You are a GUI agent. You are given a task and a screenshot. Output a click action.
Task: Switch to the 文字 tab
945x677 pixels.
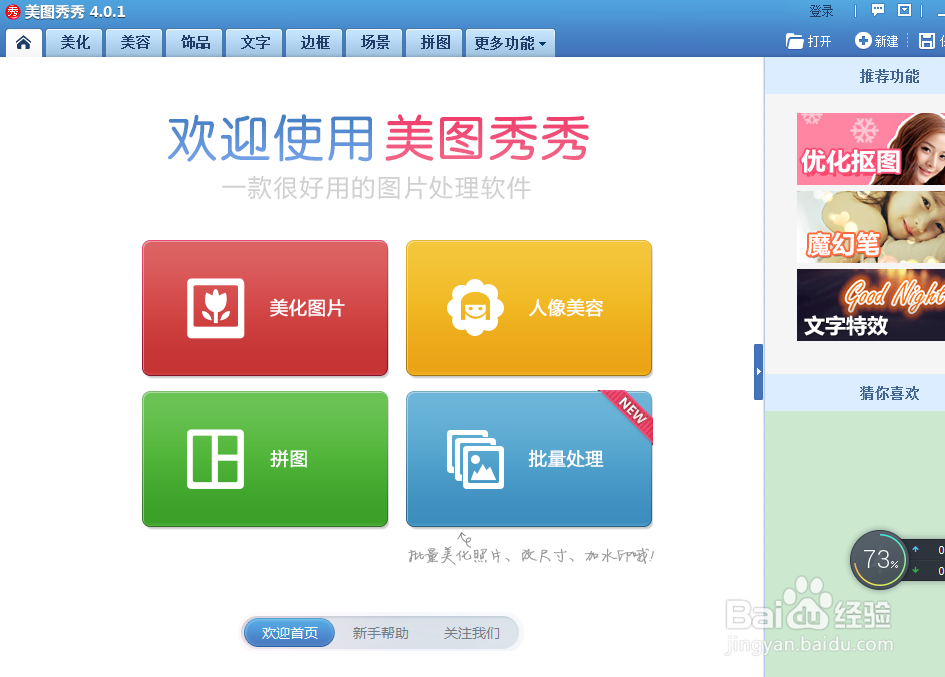[254, 43]
